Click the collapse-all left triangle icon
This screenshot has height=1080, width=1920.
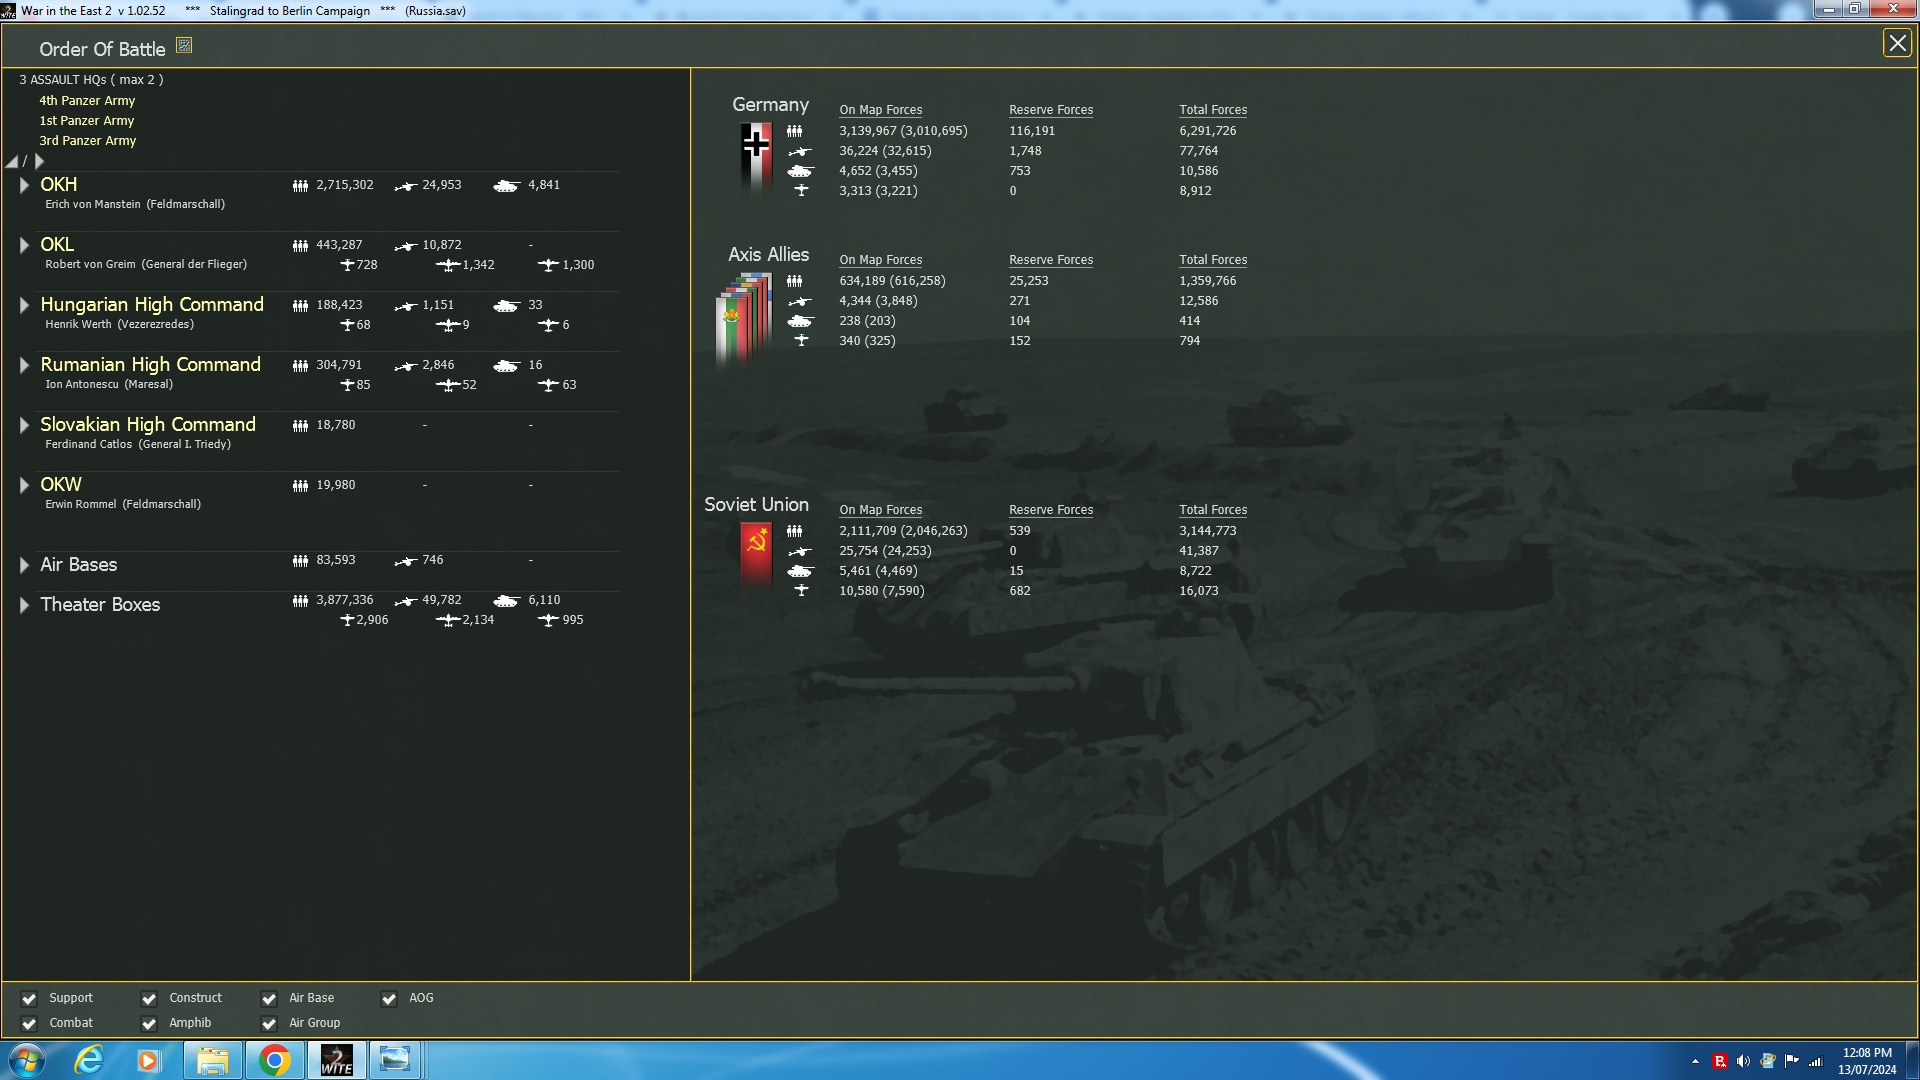[x=12, y=162]
